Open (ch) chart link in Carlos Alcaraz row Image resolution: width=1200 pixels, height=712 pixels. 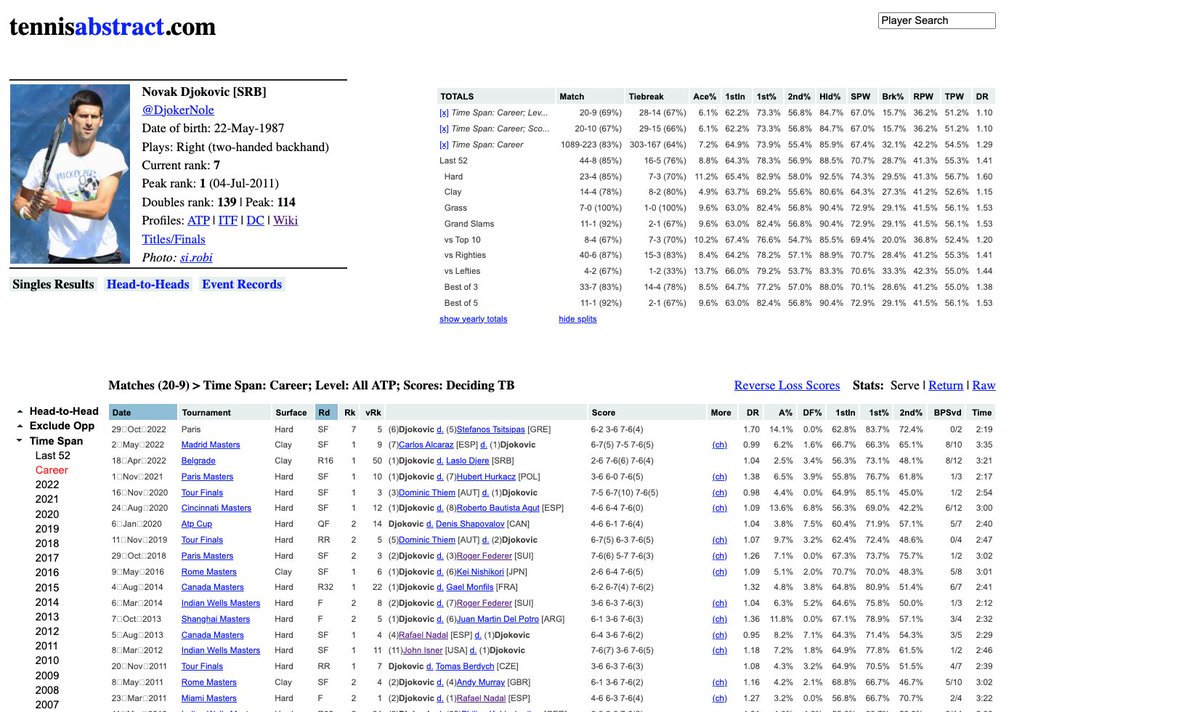[x=720, y=445]
